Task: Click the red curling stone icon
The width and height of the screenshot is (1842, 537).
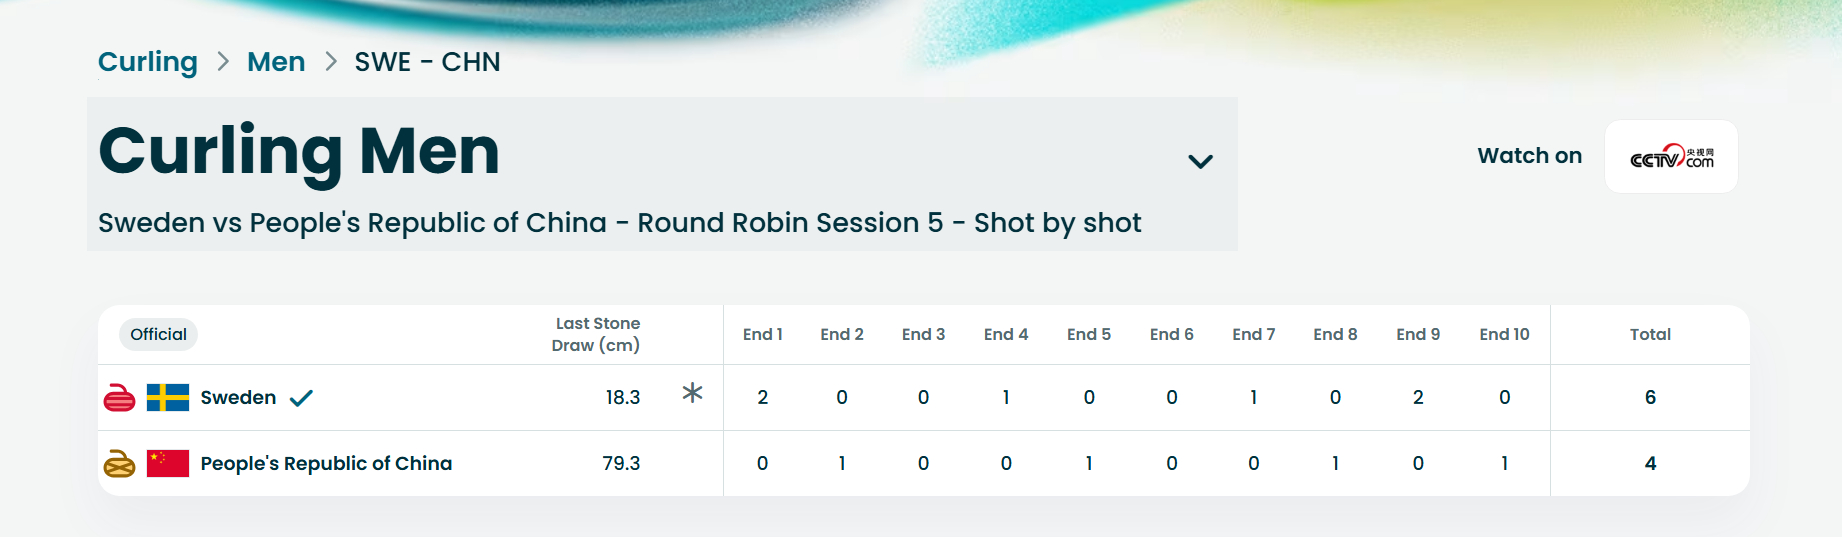Action: [x=119, y=398]
